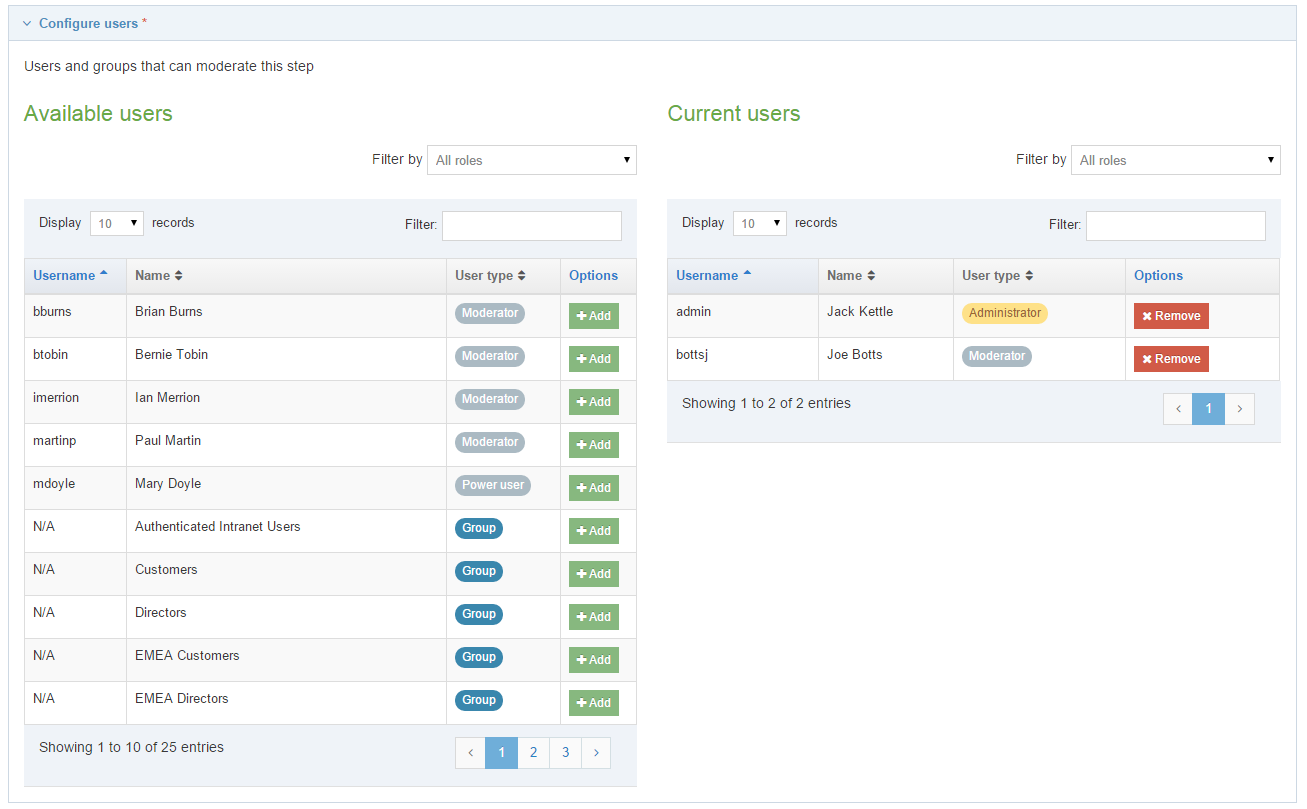Remove Jack Kettle from current users
1307x809 pixels.
(x=1170, y=316)
